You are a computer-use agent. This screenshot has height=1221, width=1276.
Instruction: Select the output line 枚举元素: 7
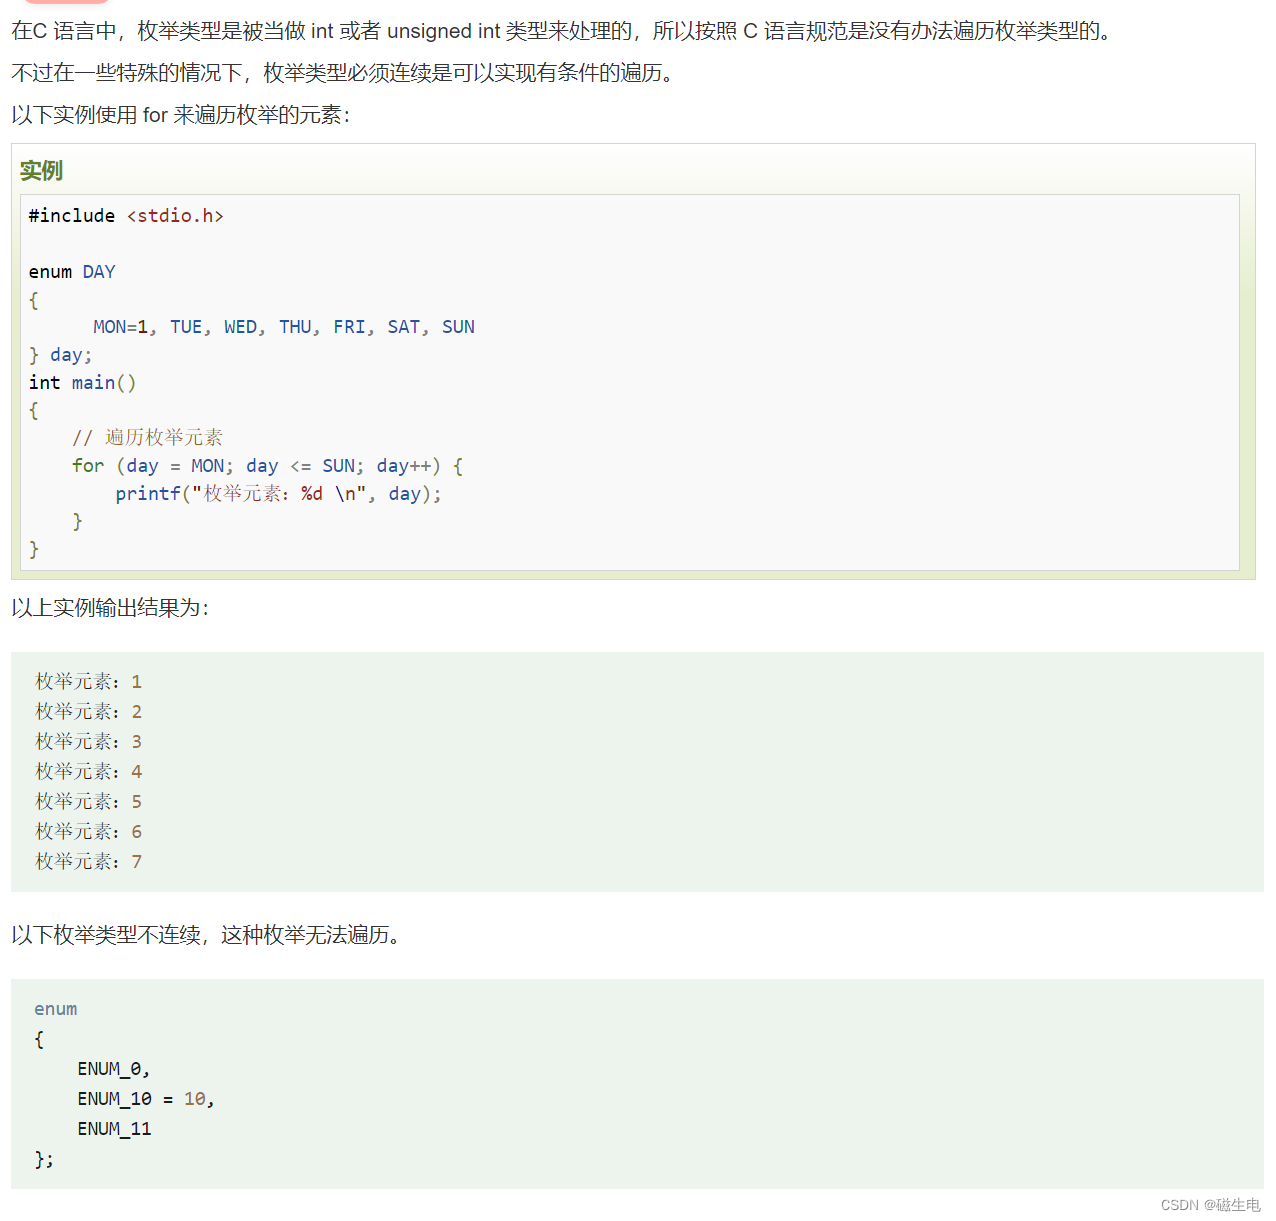pos(87,861)
